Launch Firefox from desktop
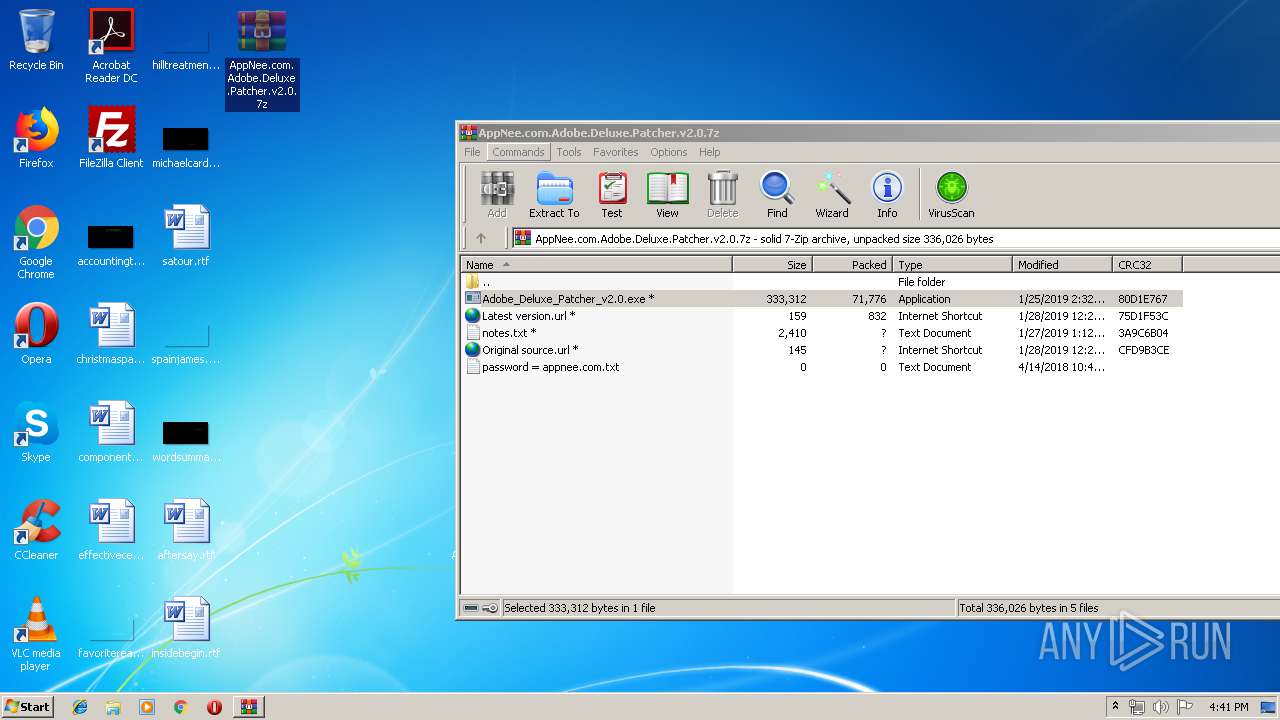The image size is (1280, 720). [36, 138]
